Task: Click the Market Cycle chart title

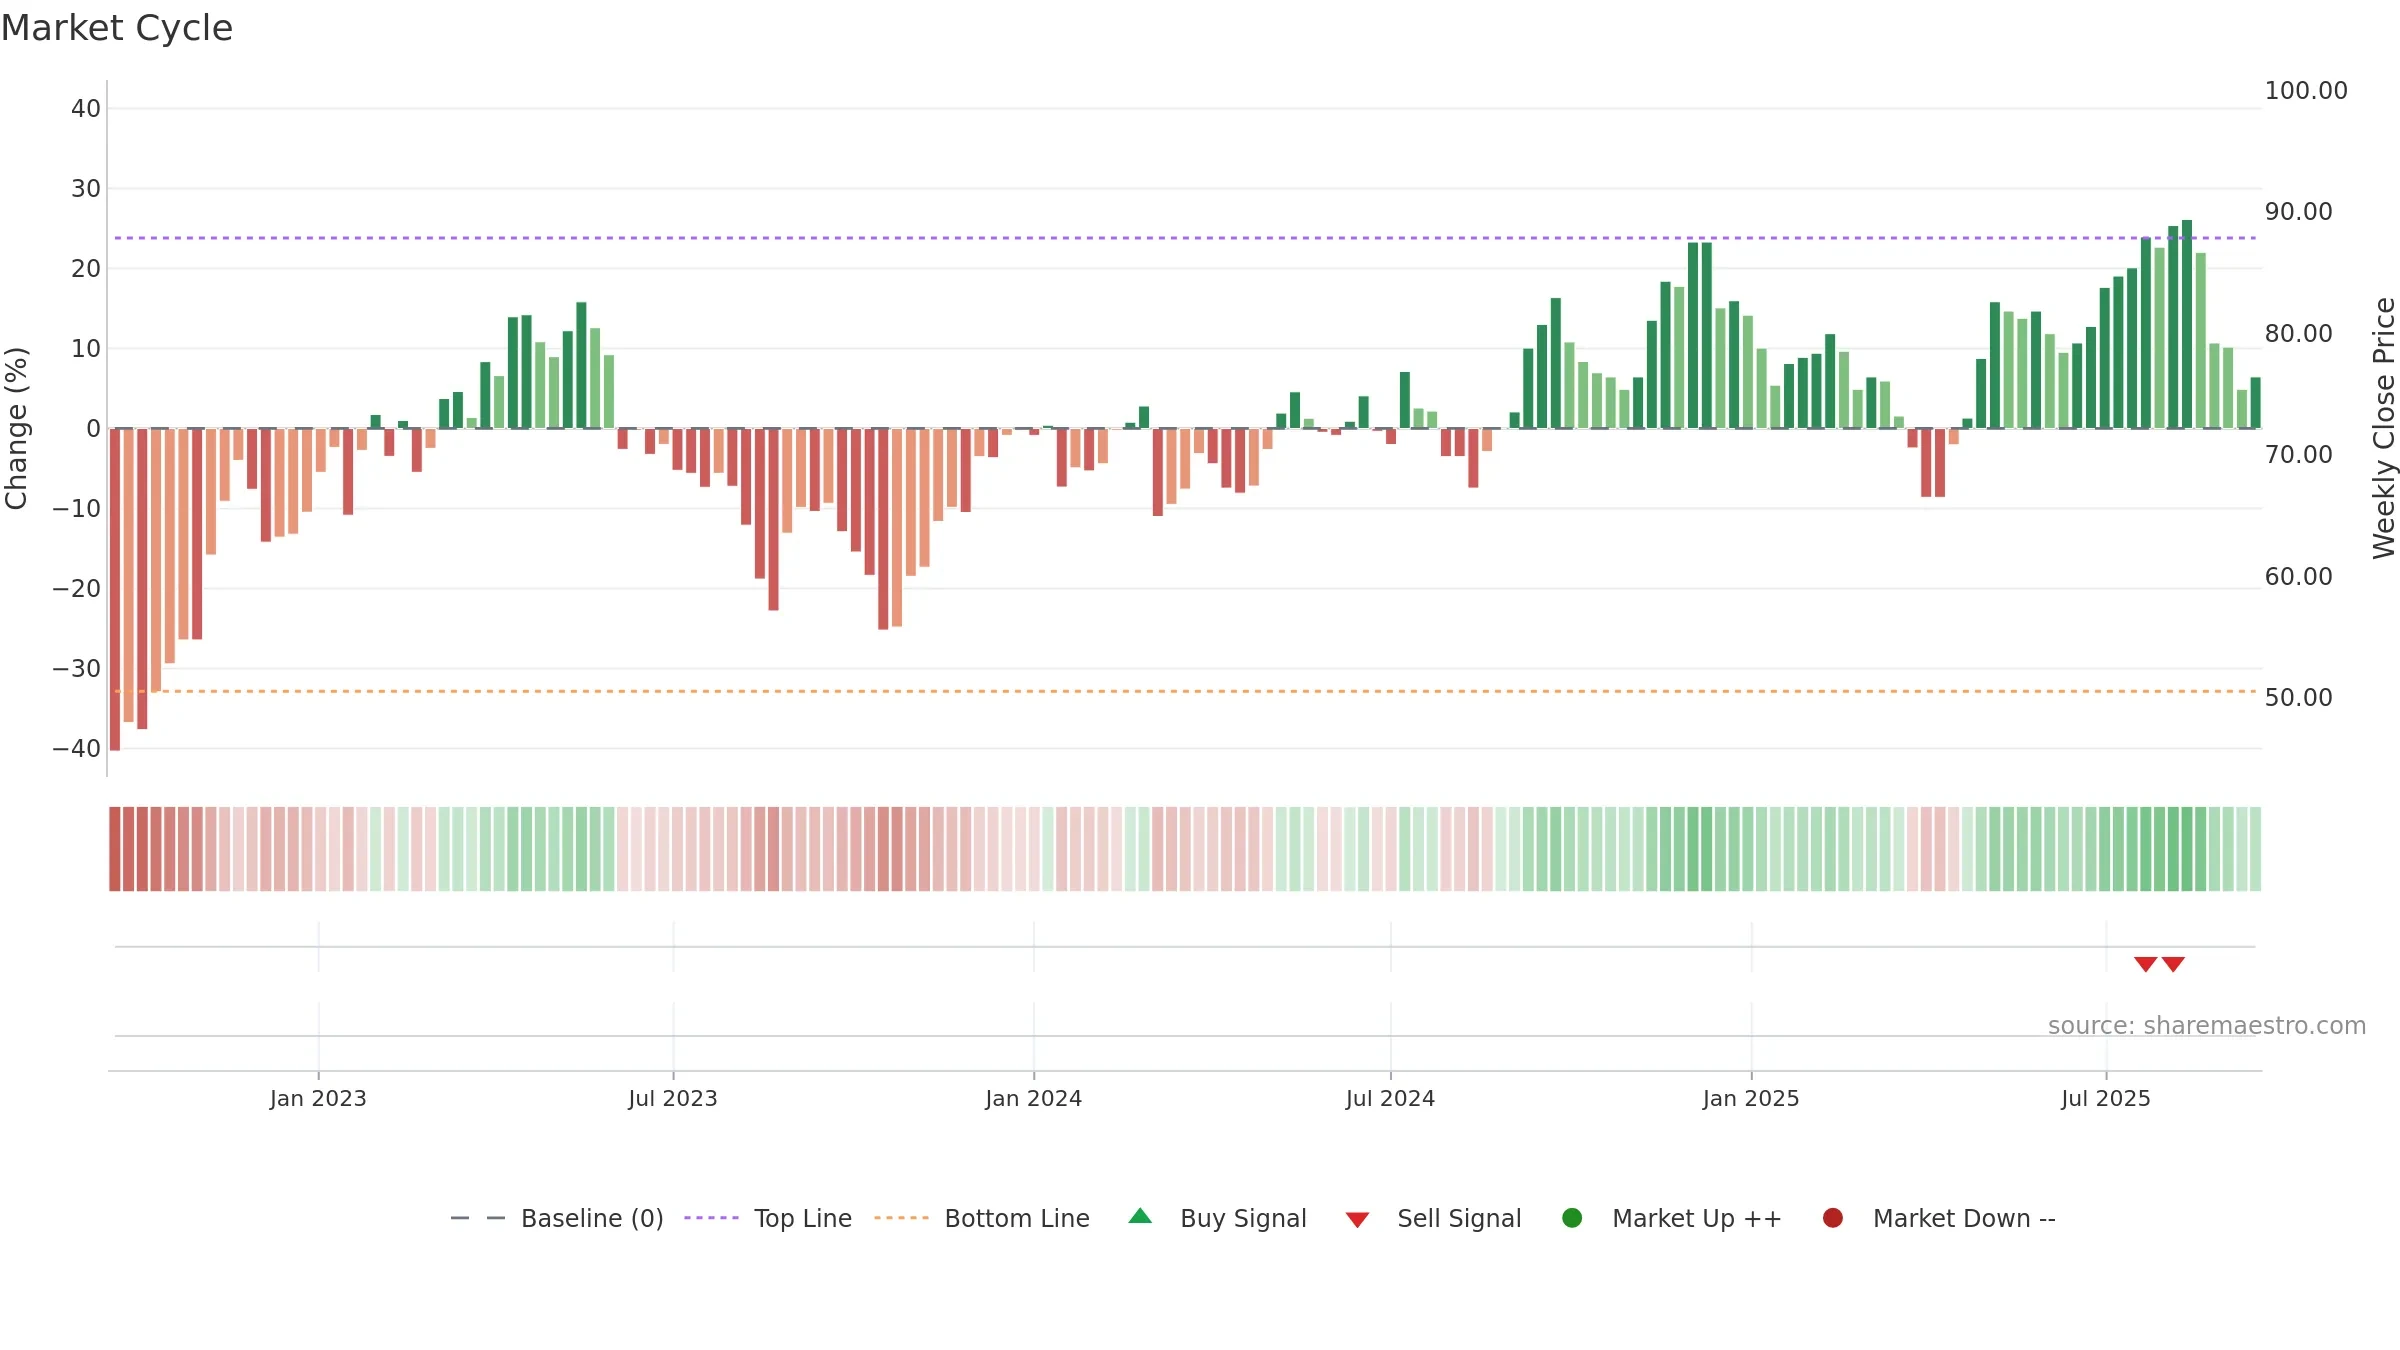Action: [117, 28]
